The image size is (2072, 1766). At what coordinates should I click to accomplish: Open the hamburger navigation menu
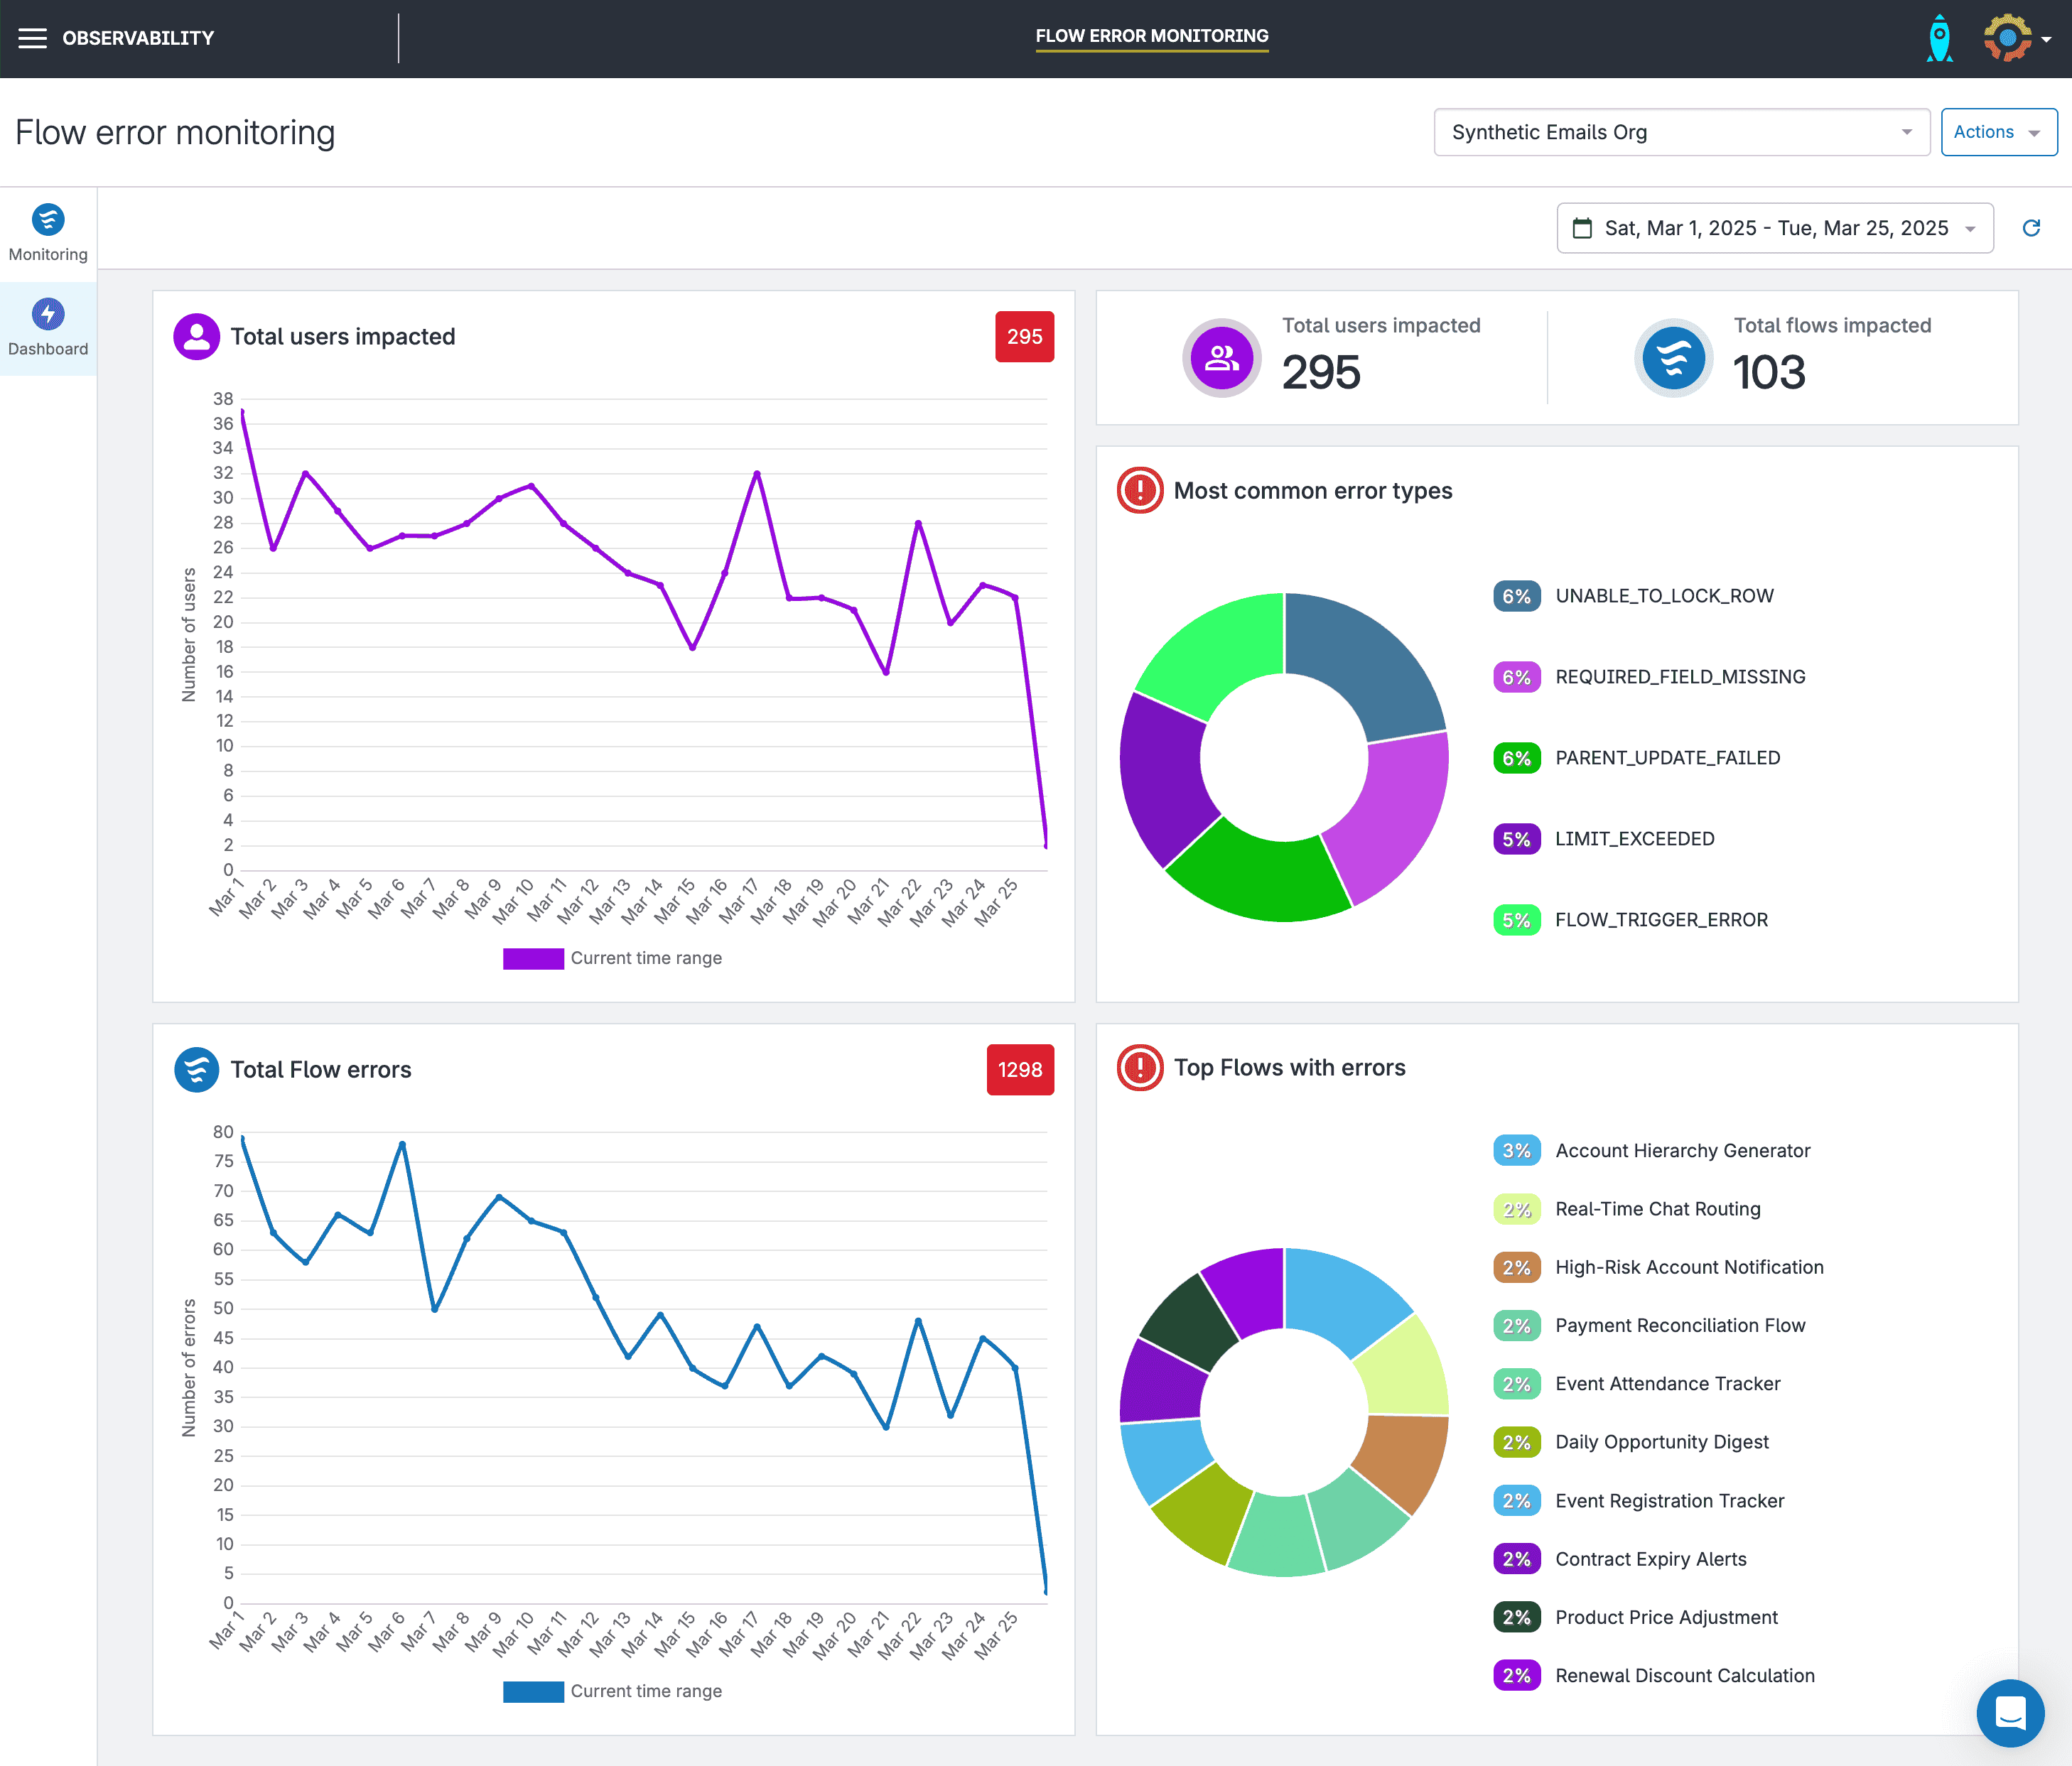click(32, 38)
